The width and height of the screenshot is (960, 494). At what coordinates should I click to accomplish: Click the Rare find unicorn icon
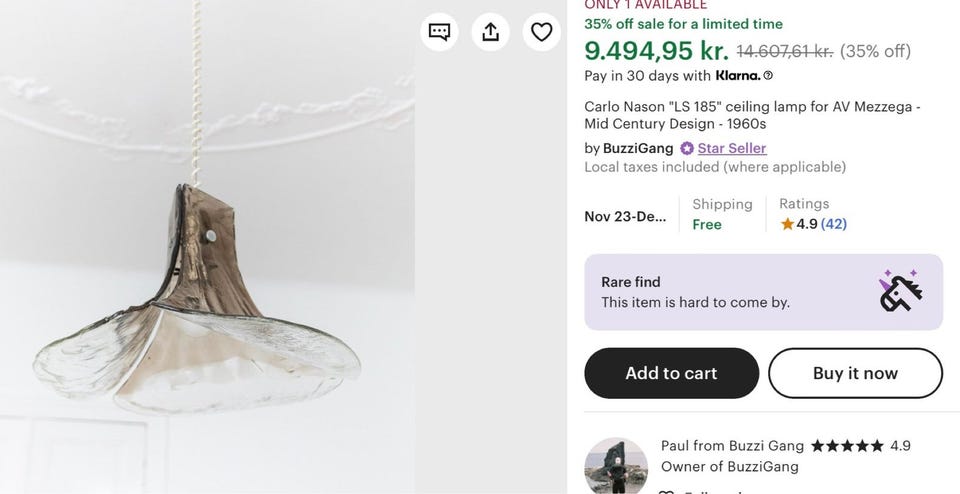coord(899,291)
